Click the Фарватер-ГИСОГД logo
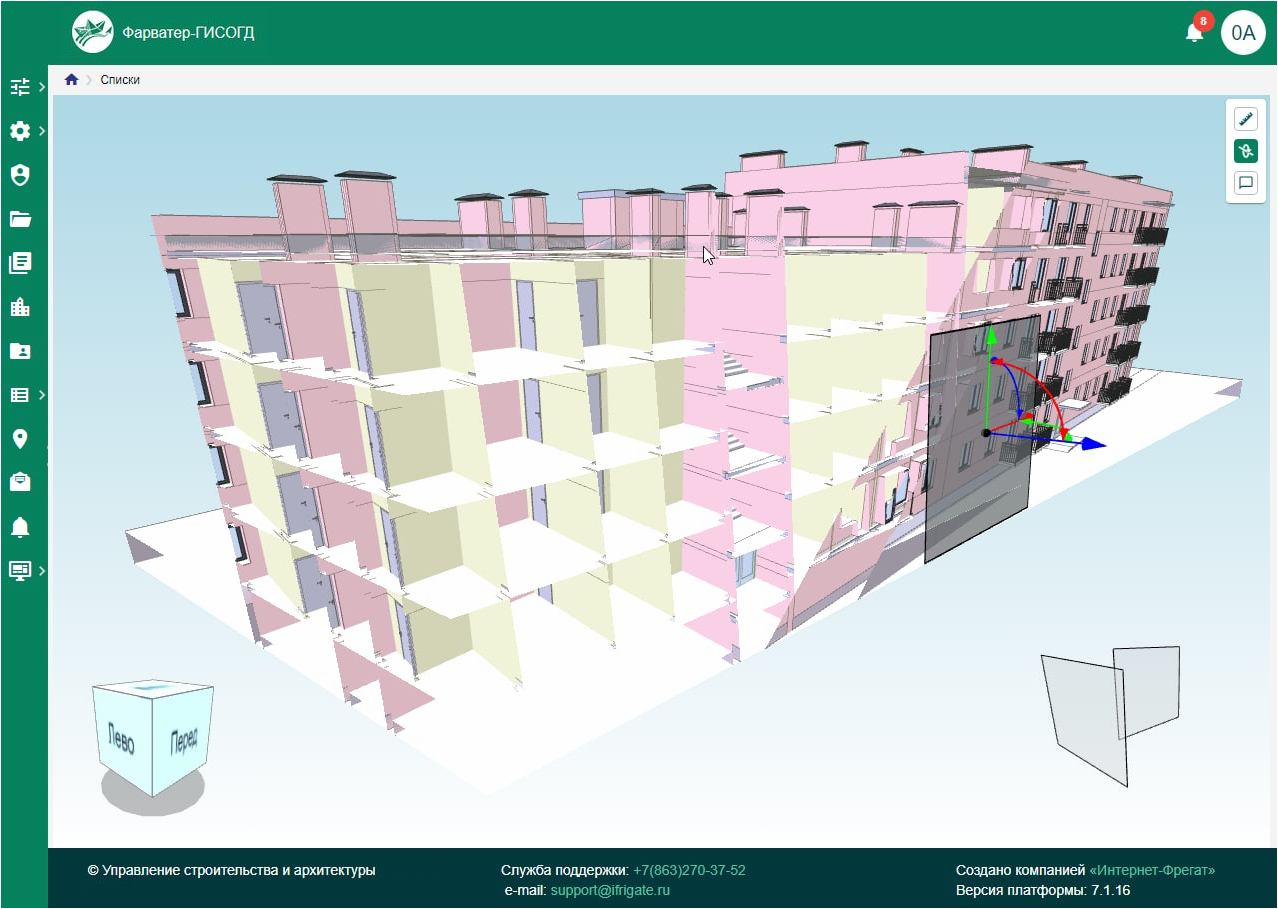This screenshot has width=1278, height=909. point(93,33)
